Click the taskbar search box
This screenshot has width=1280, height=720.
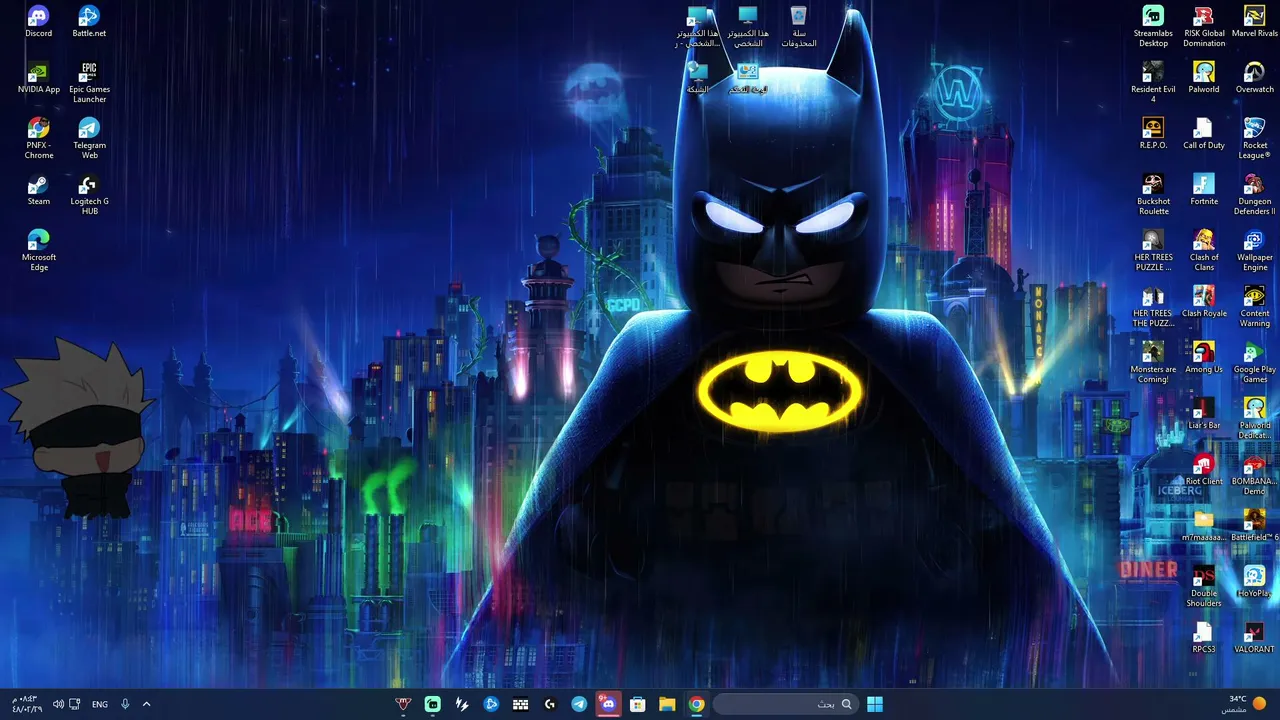click(x=785, y=704)
